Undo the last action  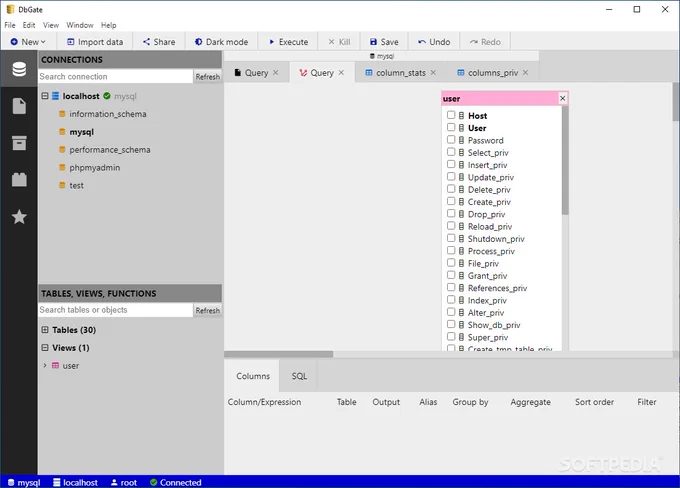[434, 42]
